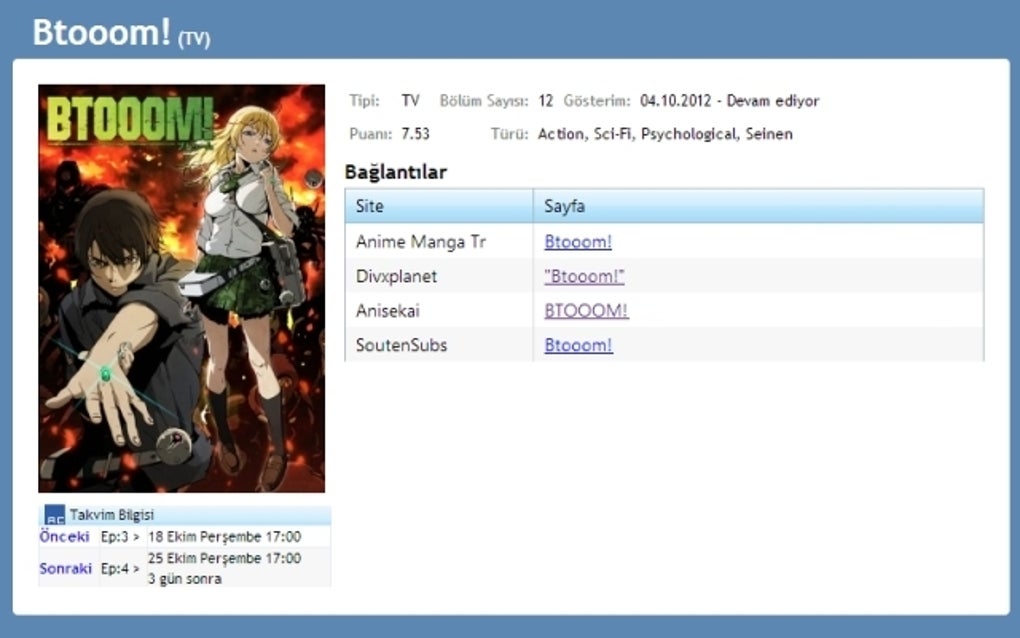Click the genre list Action, Sci-Fi, Psychological, Seinen
This screenshot has height=638, width=1020.
click(x=665, y=134)
